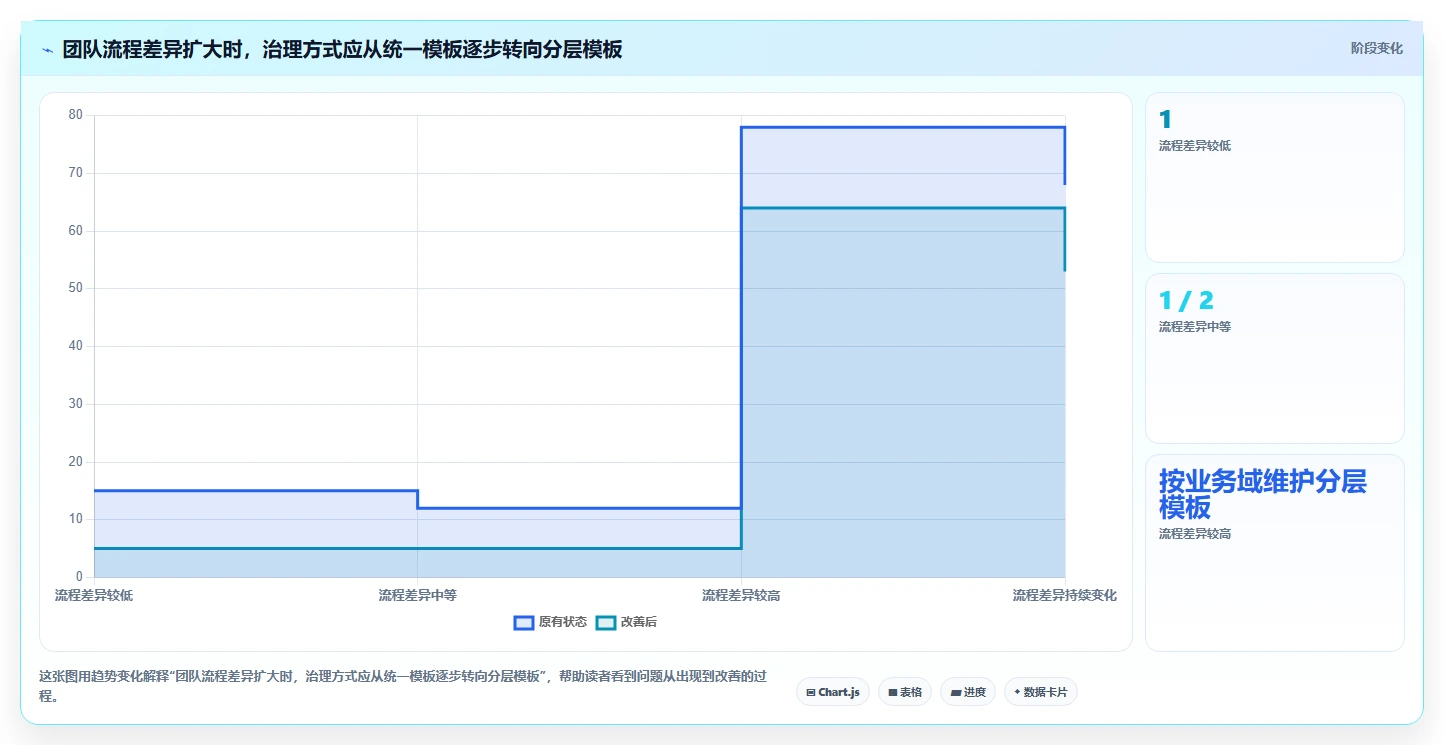Click the 60 y-axis tick label
Image resolution: width=1444 pixels, height=745 pixels.
pos(76,231)
